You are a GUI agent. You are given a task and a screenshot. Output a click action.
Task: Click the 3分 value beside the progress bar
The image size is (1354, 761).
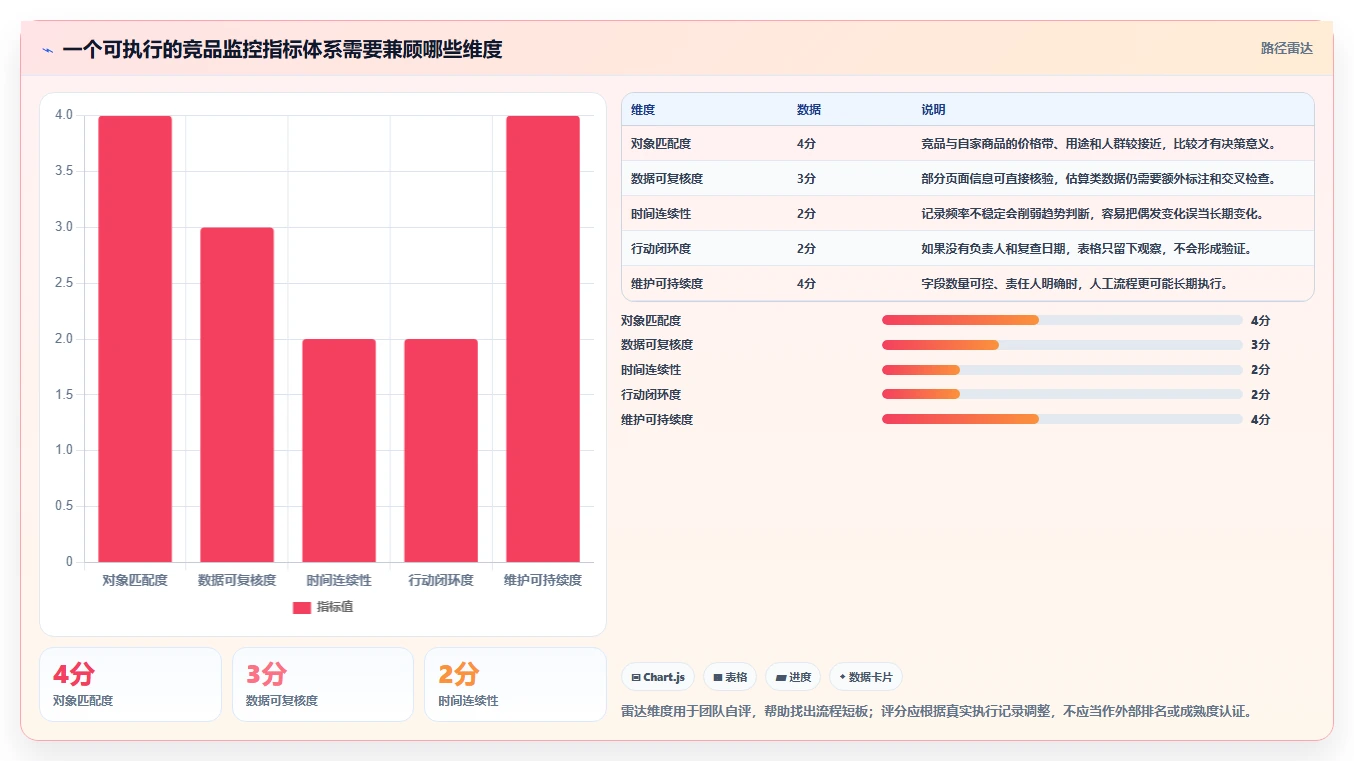click(1260, 345)
